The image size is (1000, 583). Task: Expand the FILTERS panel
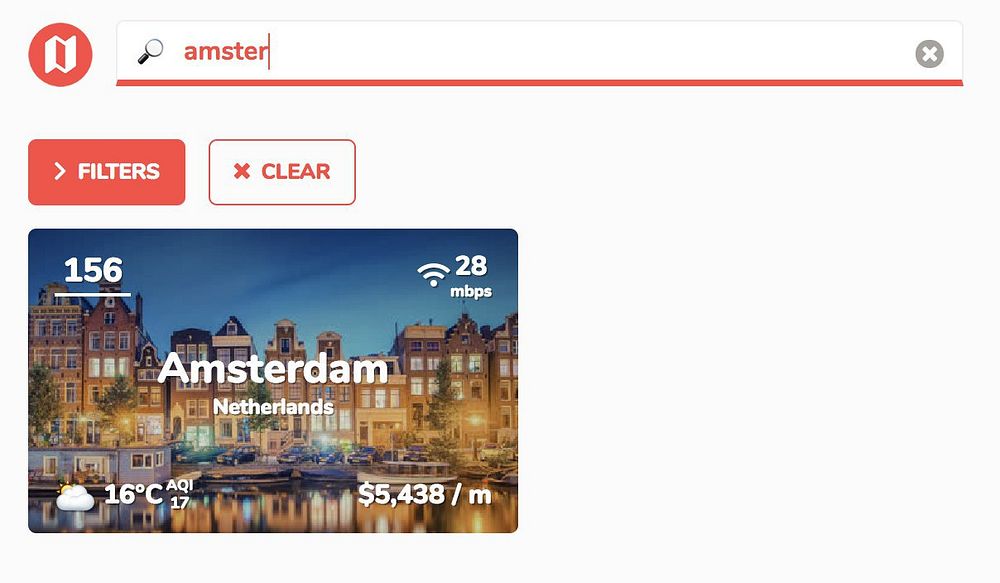107,172
